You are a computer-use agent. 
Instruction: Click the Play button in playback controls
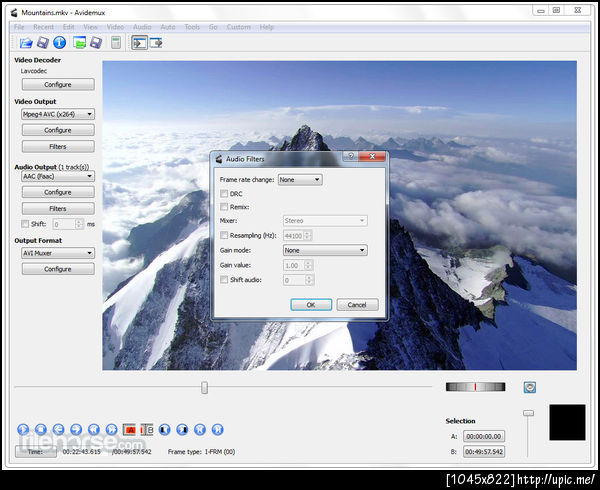(x=23, y=429)
